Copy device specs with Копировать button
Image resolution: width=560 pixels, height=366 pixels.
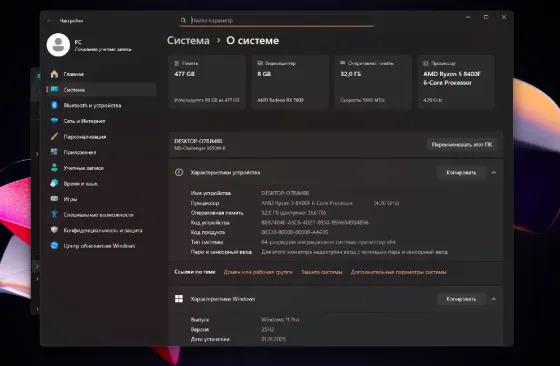coord(461,172)
